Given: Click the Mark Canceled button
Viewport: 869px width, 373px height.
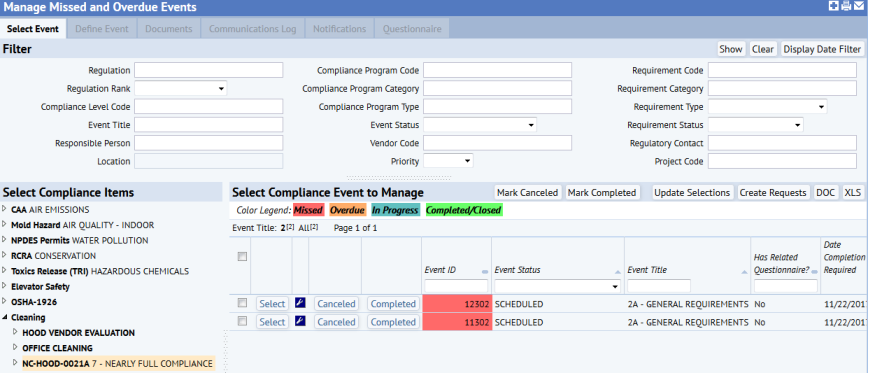Looking at the screenshot, I should tap(527, 192).
